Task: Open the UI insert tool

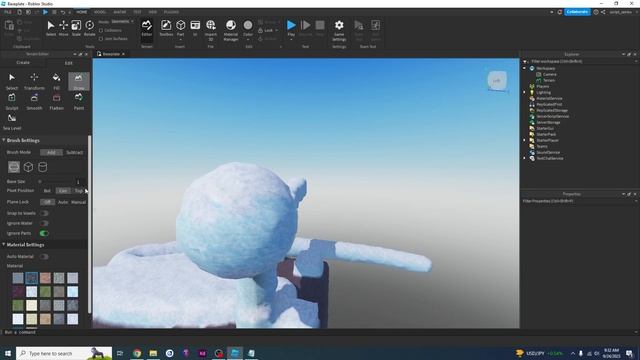Action: coord(195,29)
